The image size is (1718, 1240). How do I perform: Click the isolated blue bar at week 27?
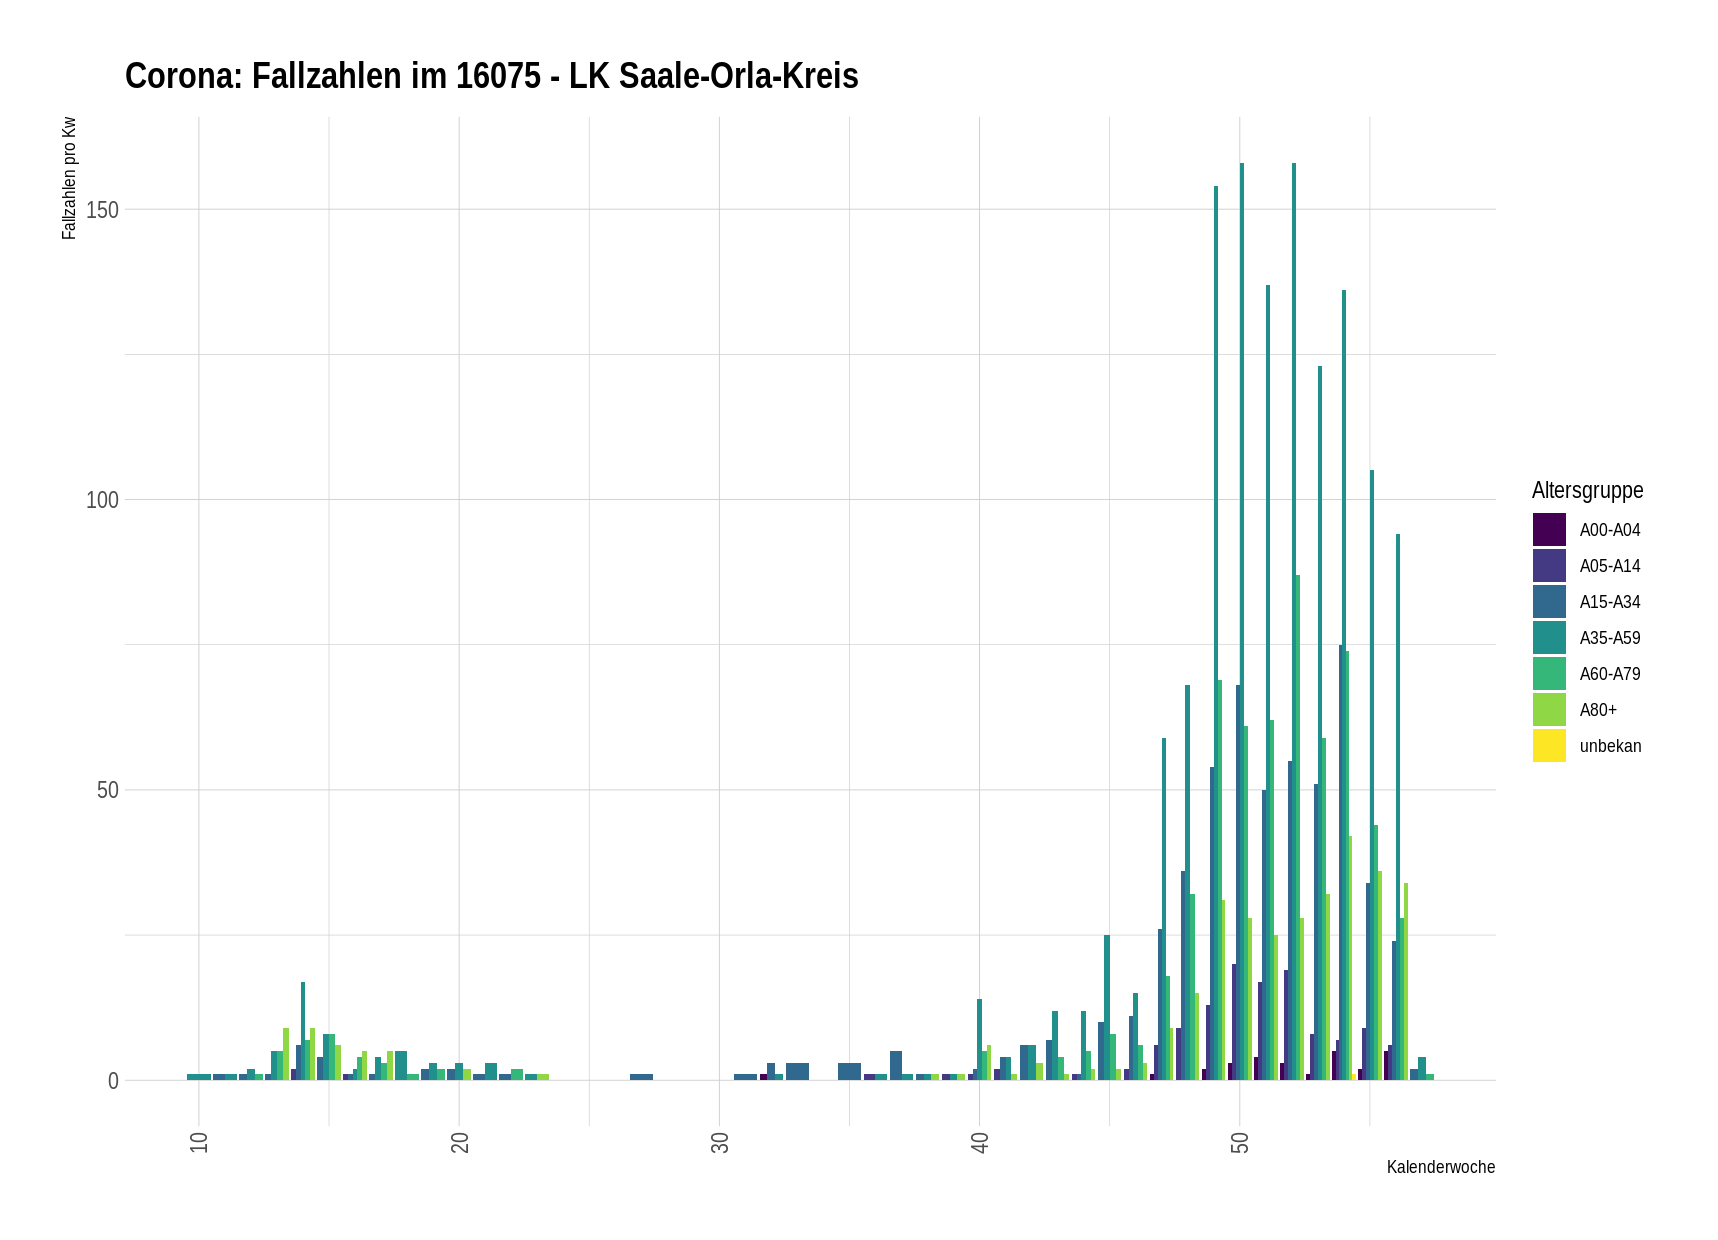point(641,1077)
